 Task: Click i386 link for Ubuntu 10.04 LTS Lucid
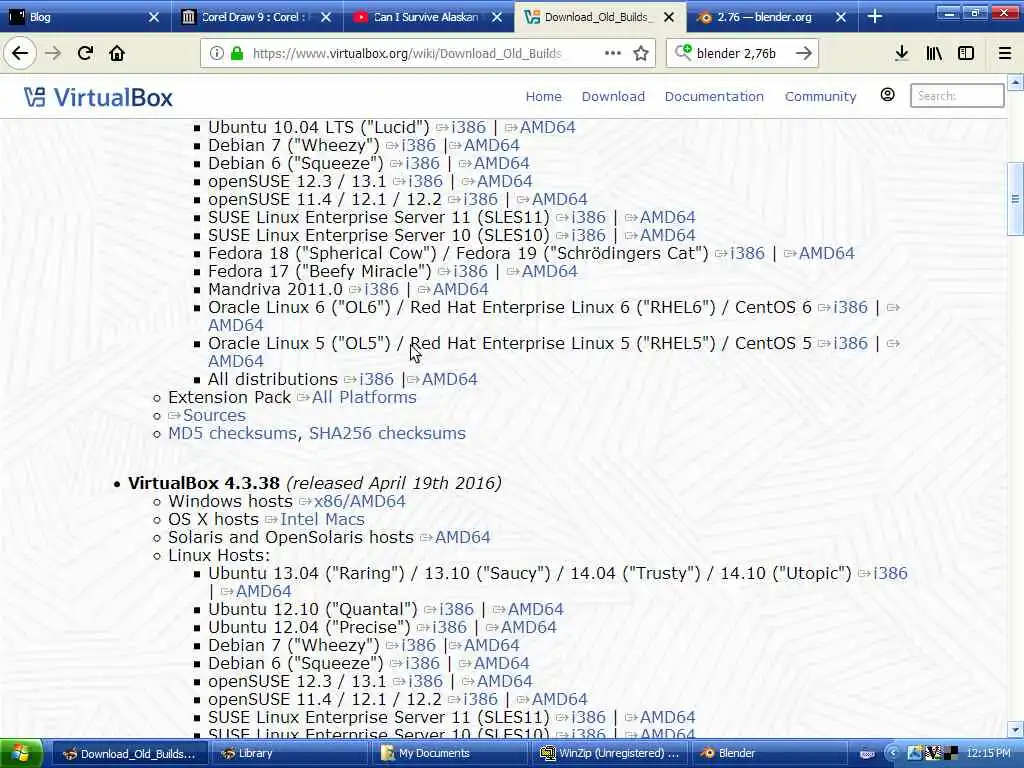pyautogui.click(x=468, y=127)
